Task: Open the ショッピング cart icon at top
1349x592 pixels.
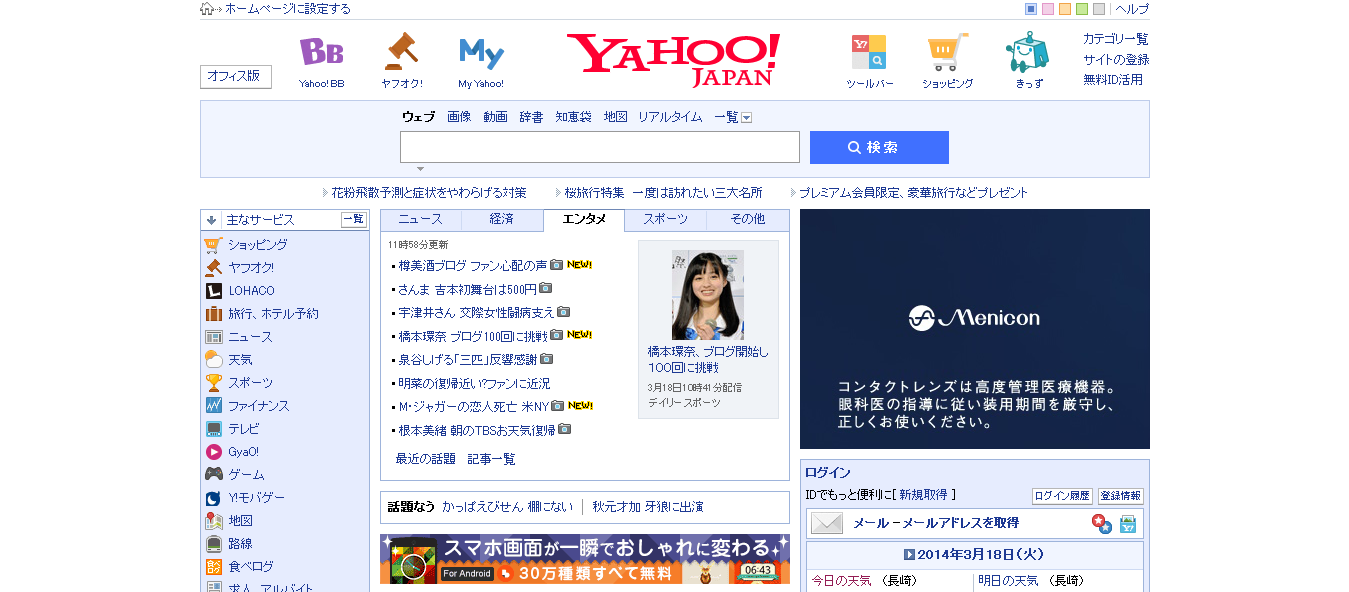Action: [x=947, y=52]
